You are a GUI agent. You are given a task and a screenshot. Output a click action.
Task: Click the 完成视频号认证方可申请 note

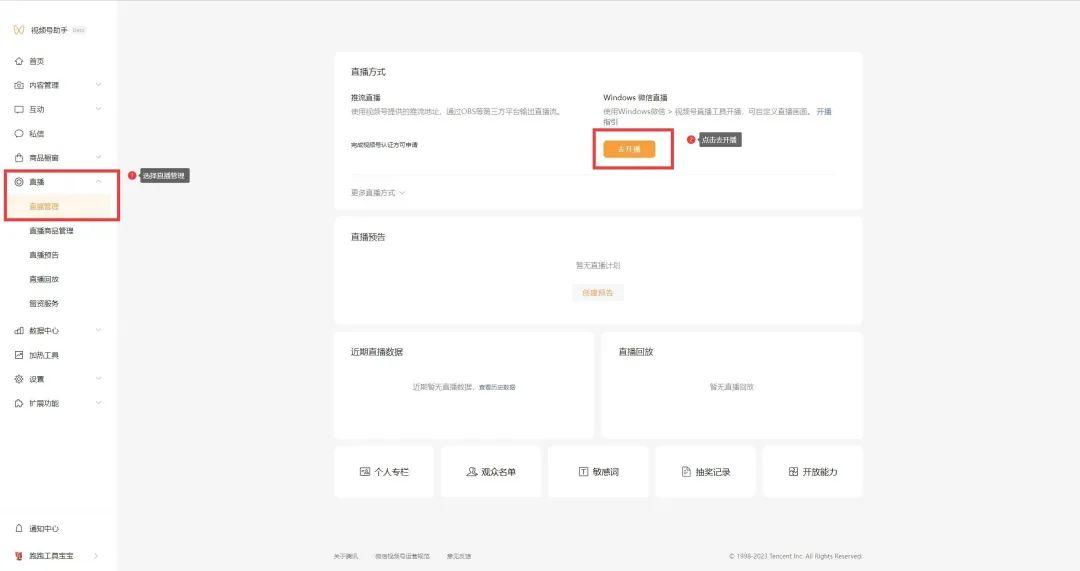pyautogui.click(x=384, y=145)
